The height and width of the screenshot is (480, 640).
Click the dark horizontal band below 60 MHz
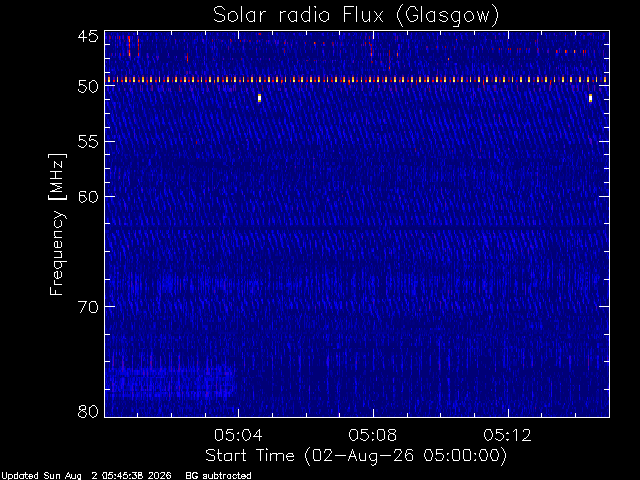pos(357,226)
